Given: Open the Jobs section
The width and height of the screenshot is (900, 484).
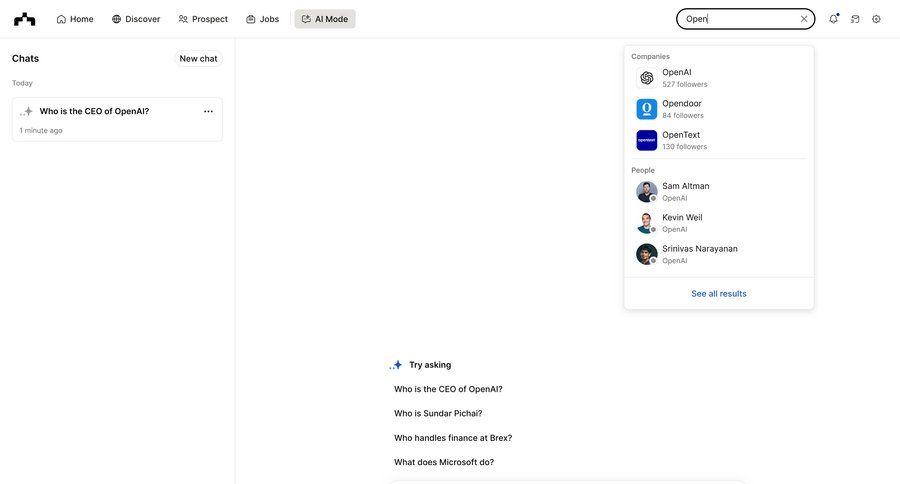Looking at the screenshot, I should pos(262,19).
